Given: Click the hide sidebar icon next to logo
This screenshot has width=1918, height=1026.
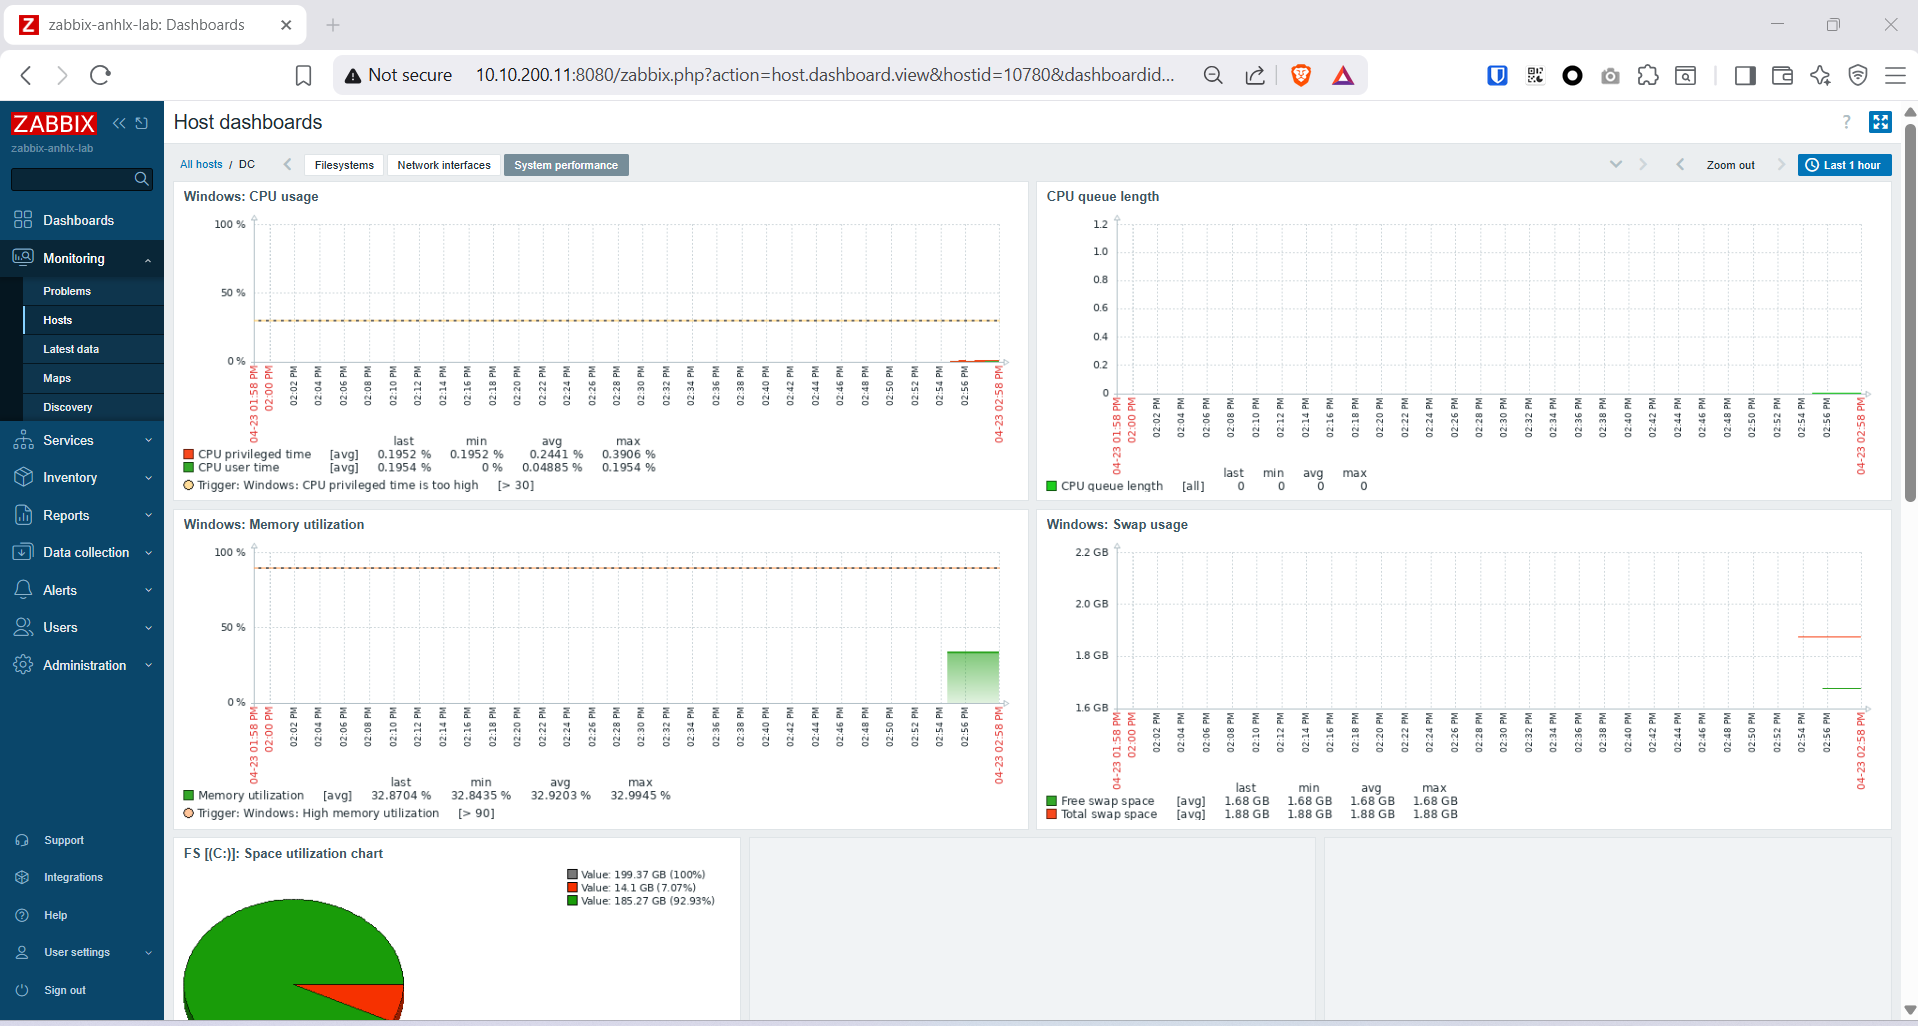Looking at the screenshot, I should click(x=142, y=123).
